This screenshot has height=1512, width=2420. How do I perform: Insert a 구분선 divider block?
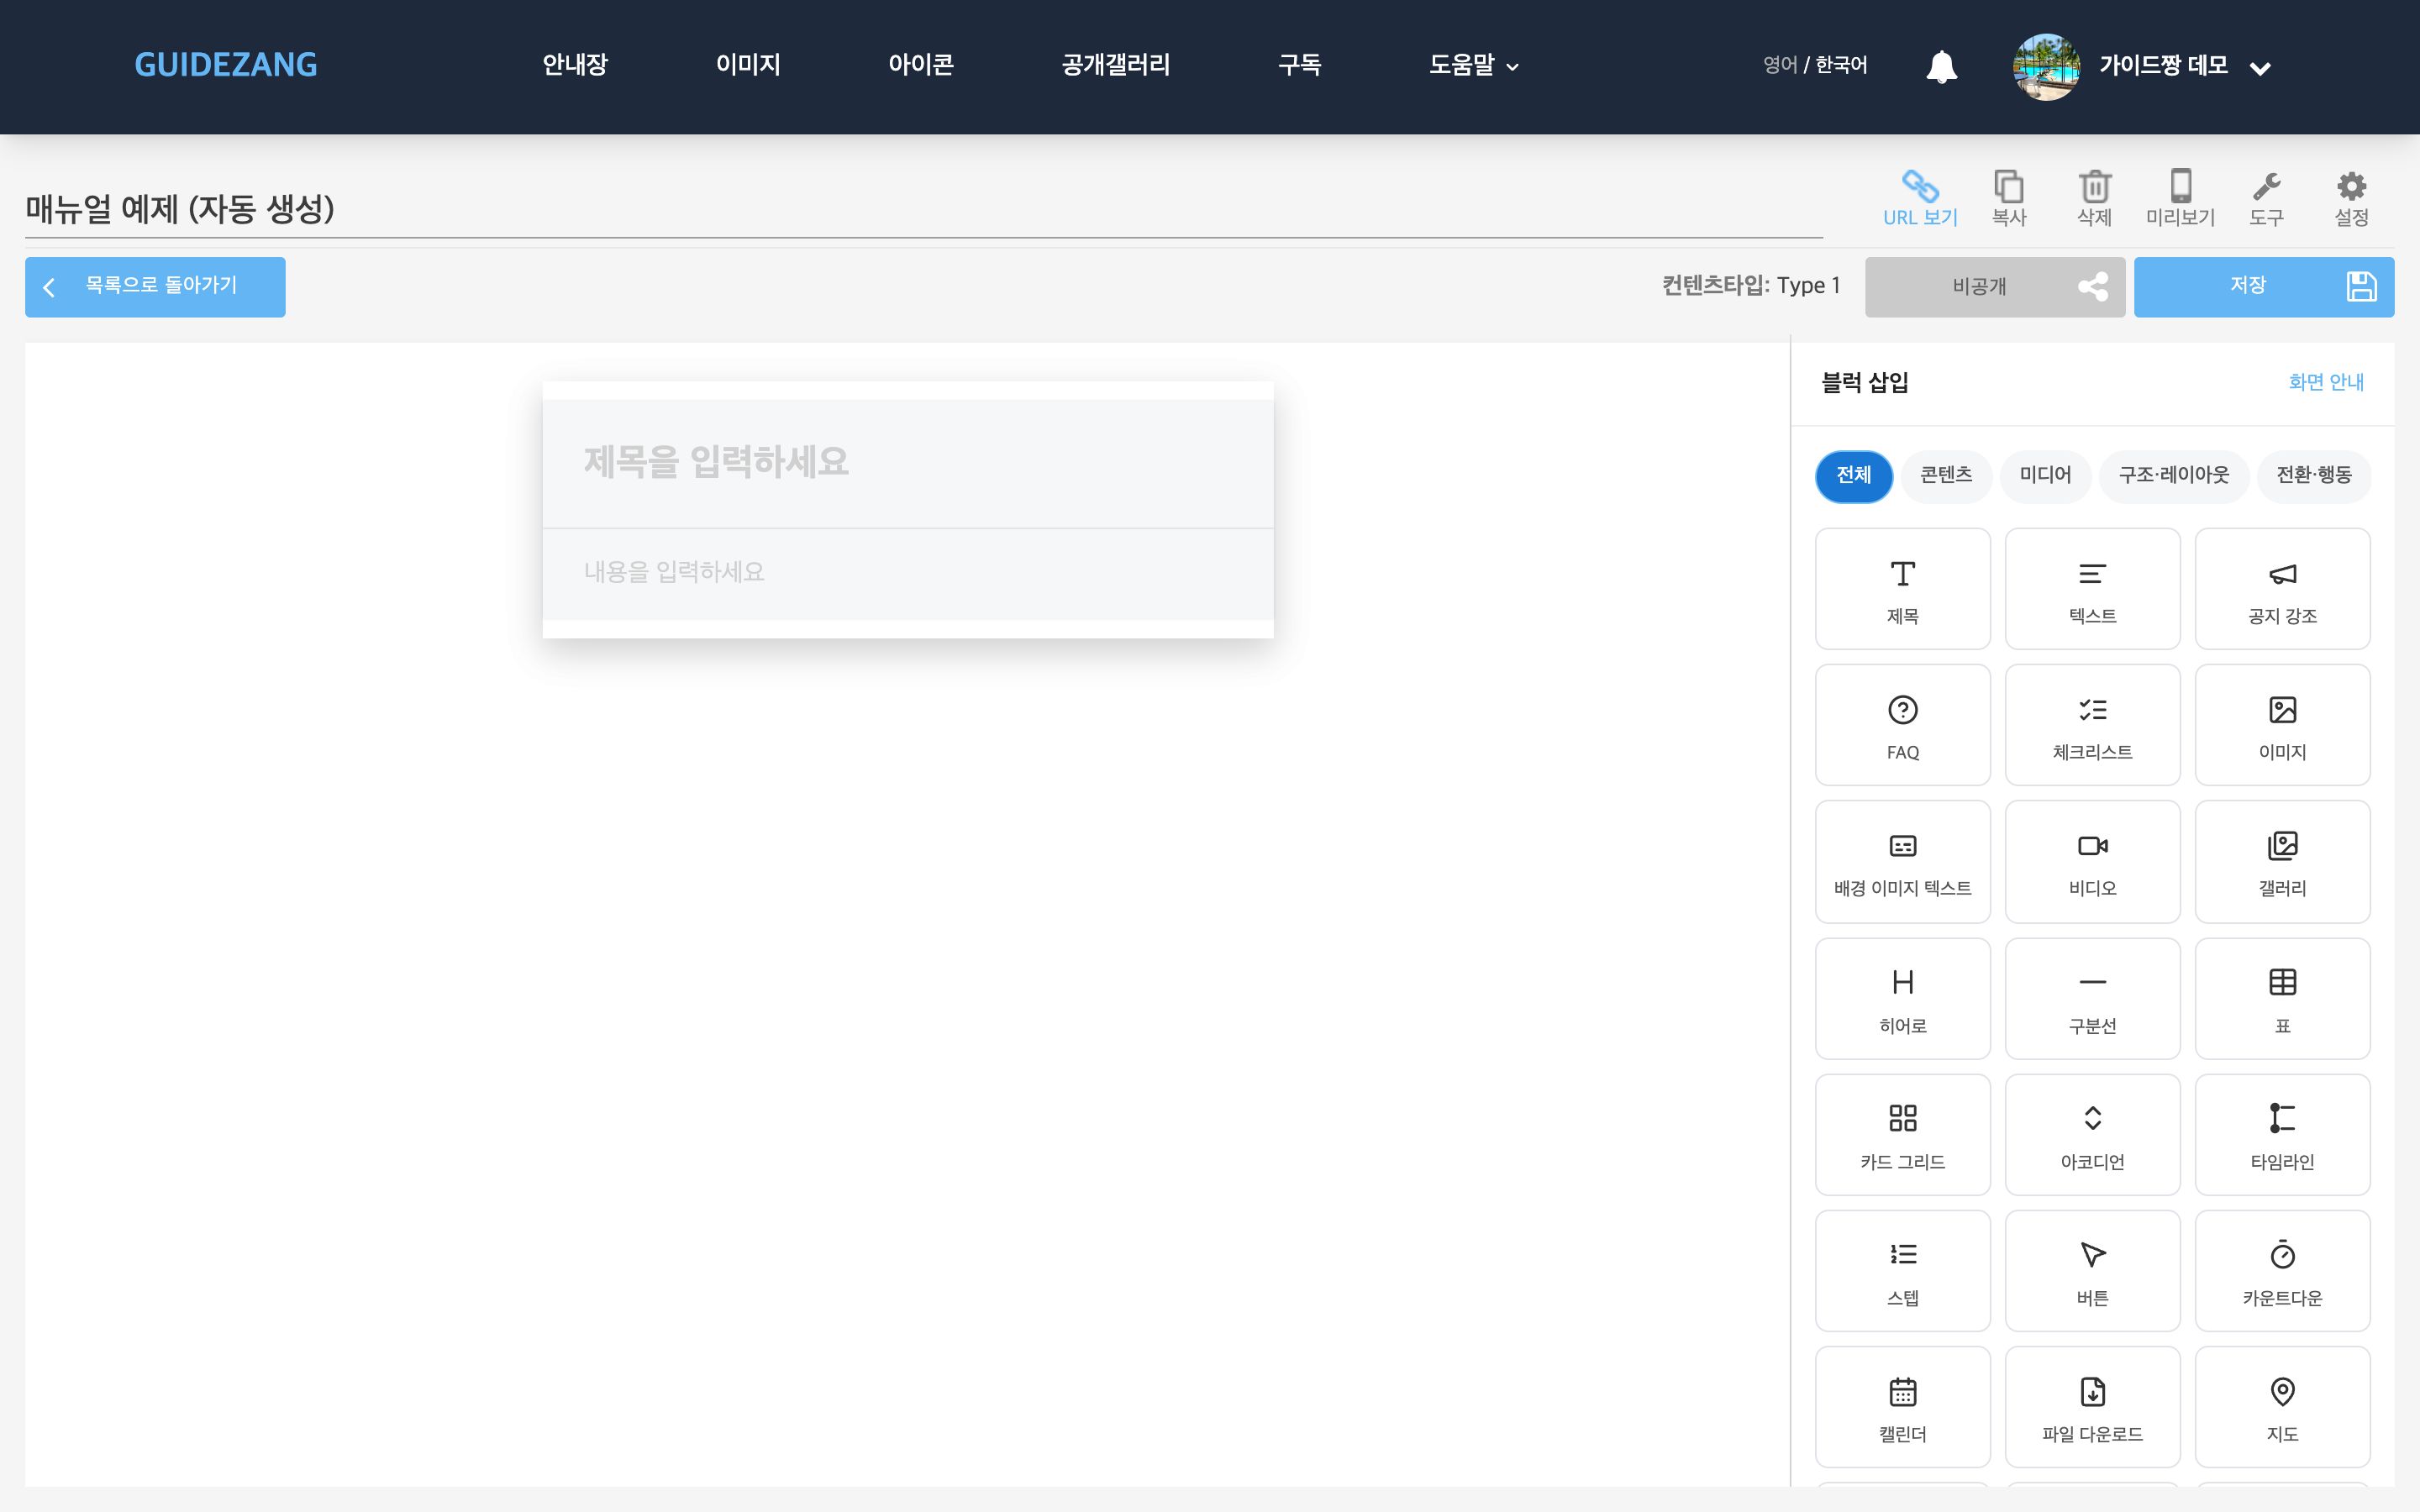coord(2092,998)
